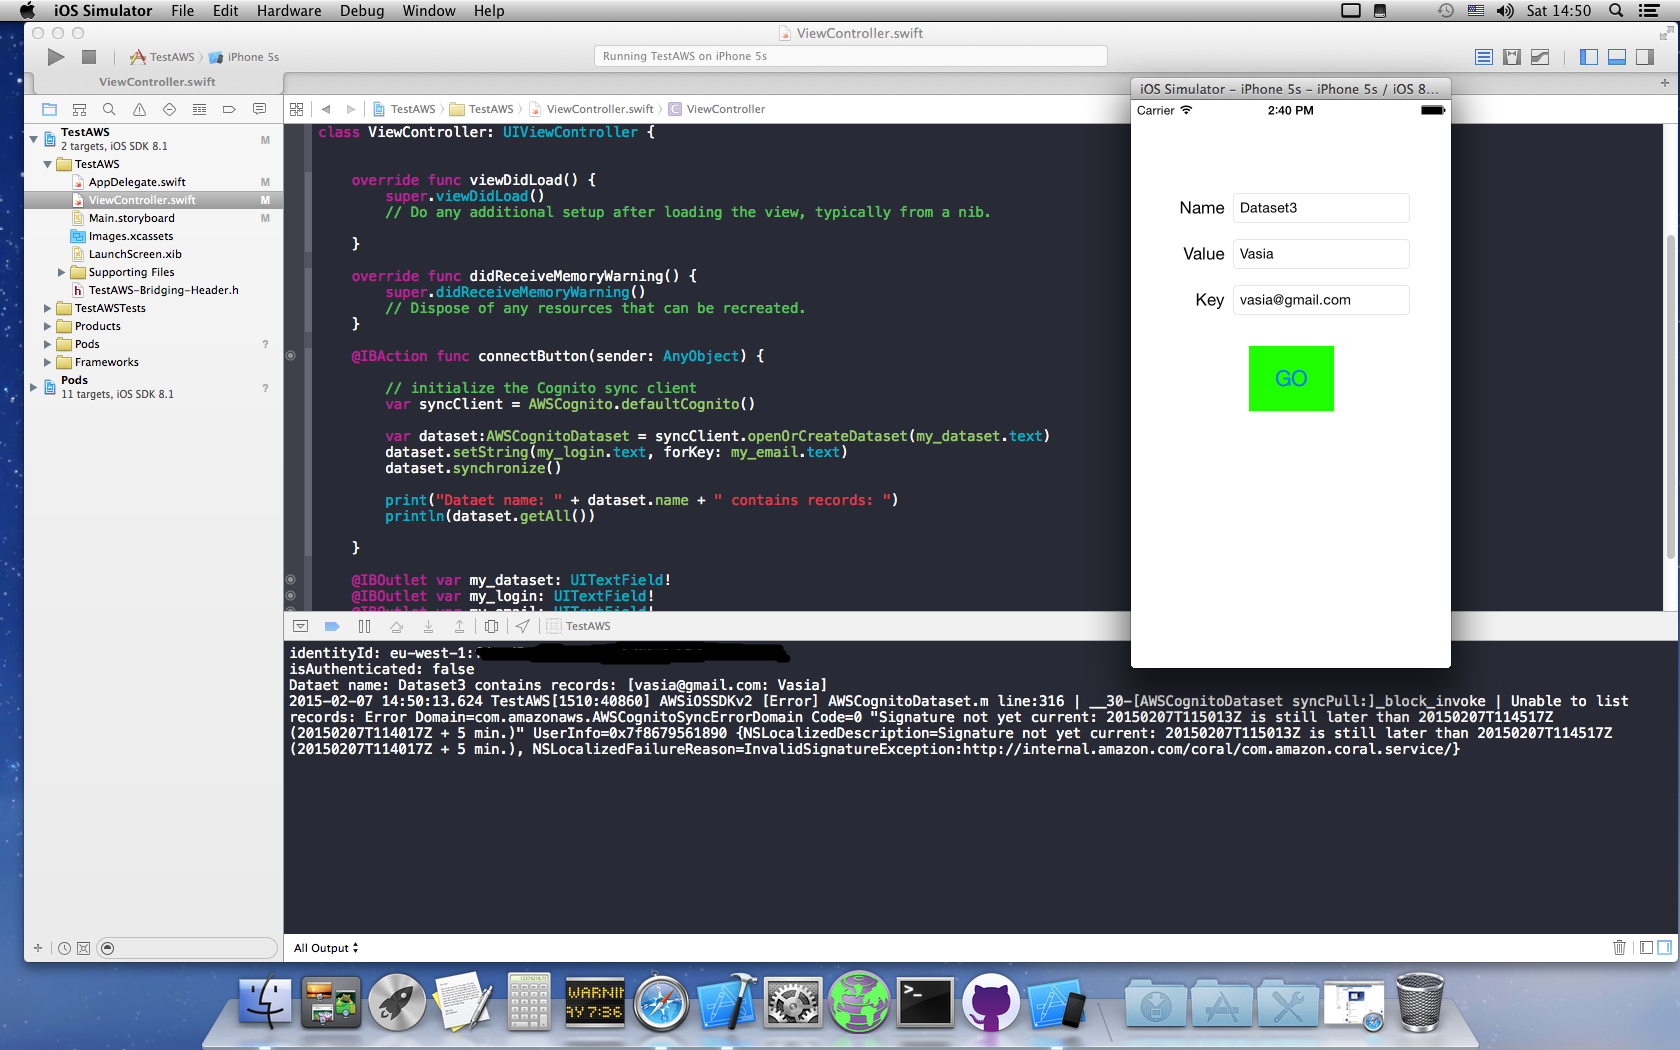Clear the console with trash icon
Screen dimensions: 1680x1050
[1619, 947]
